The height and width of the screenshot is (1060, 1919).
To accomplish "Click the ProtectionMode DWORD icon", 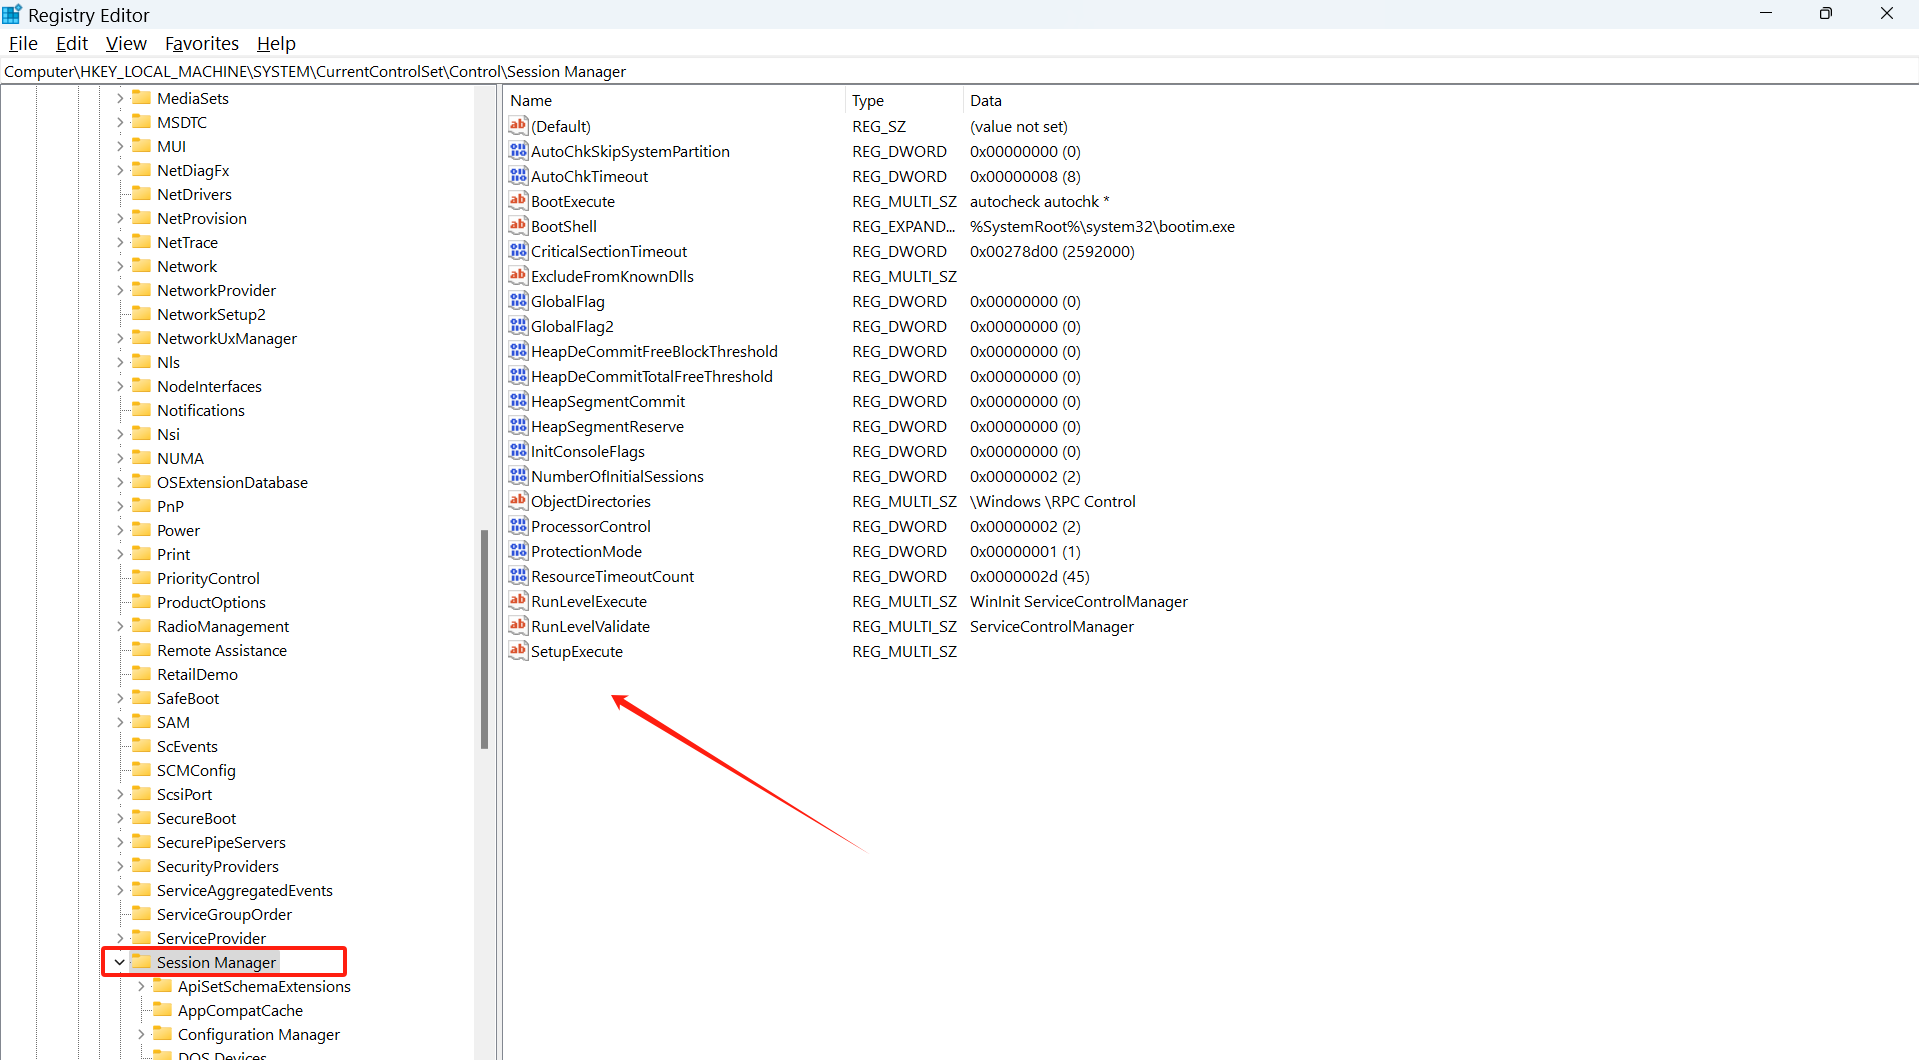I will click(x=518, y=550).
